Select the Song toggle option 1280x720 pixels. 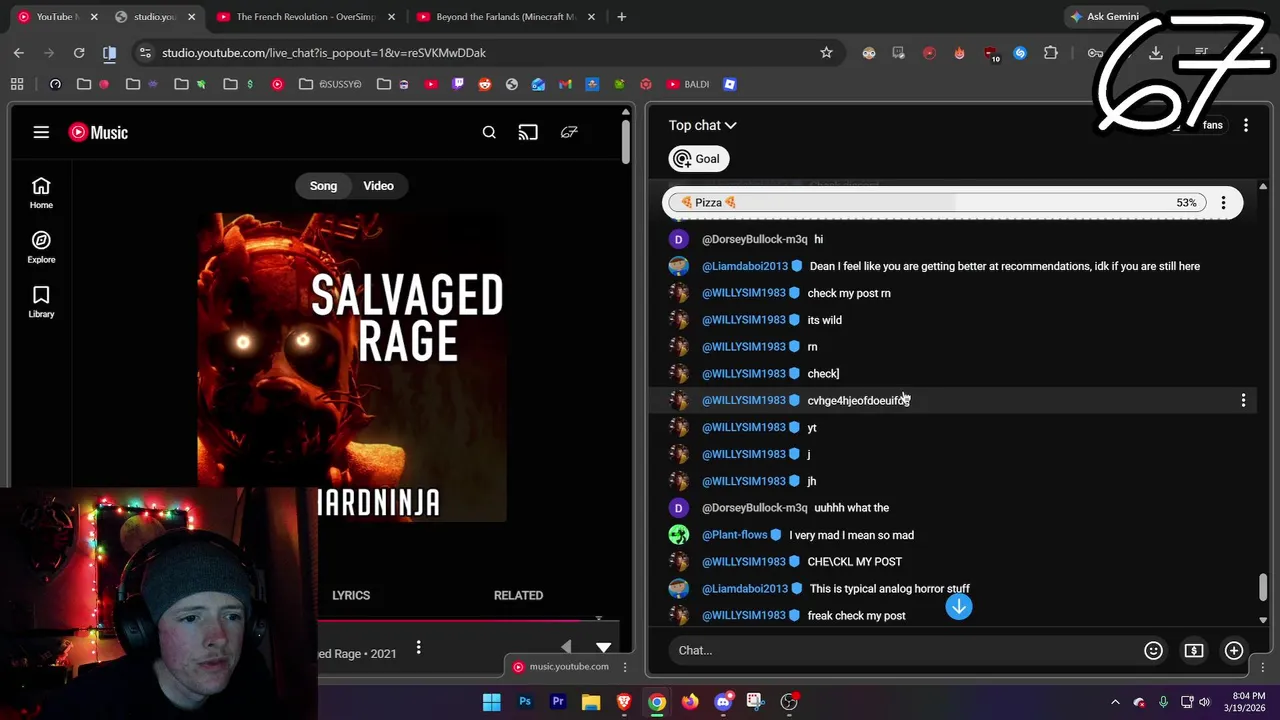[323, 186]
